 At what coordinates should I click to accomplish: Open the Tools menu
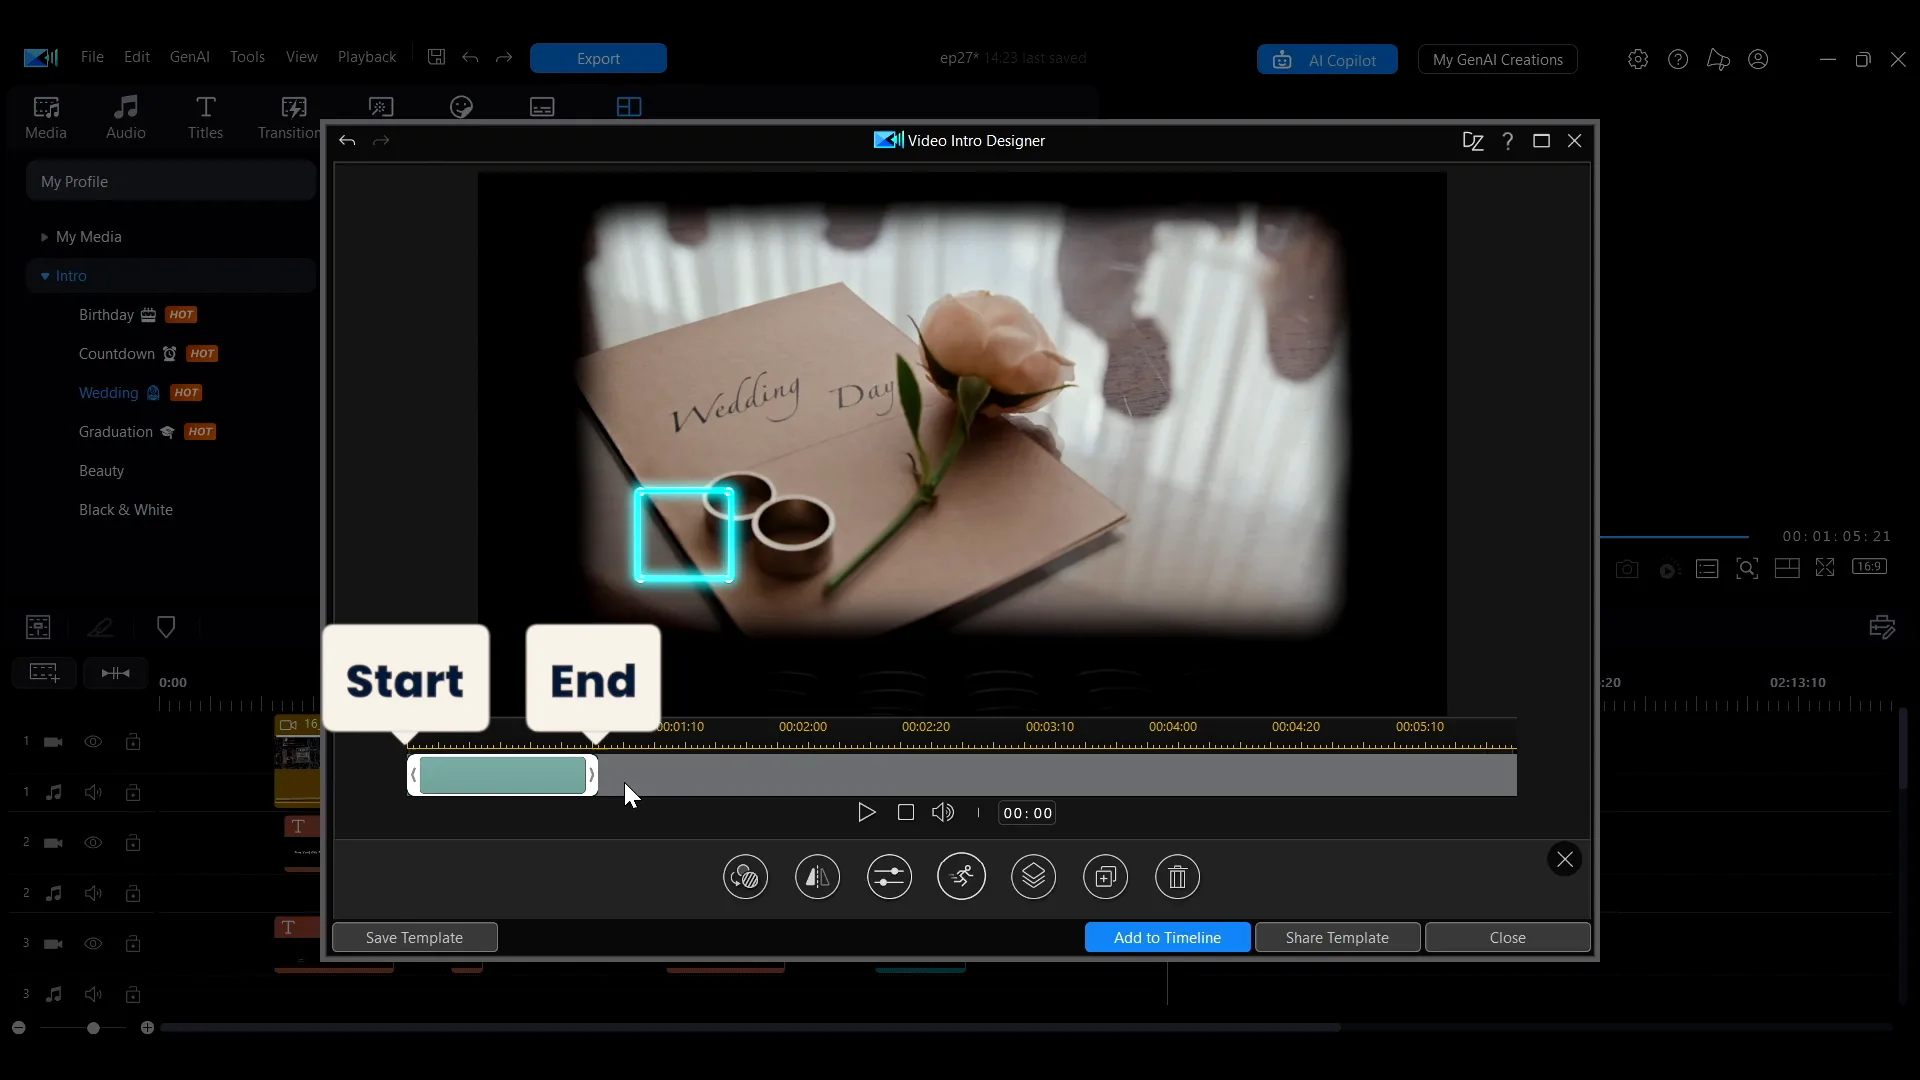click(x=247, y=57)
